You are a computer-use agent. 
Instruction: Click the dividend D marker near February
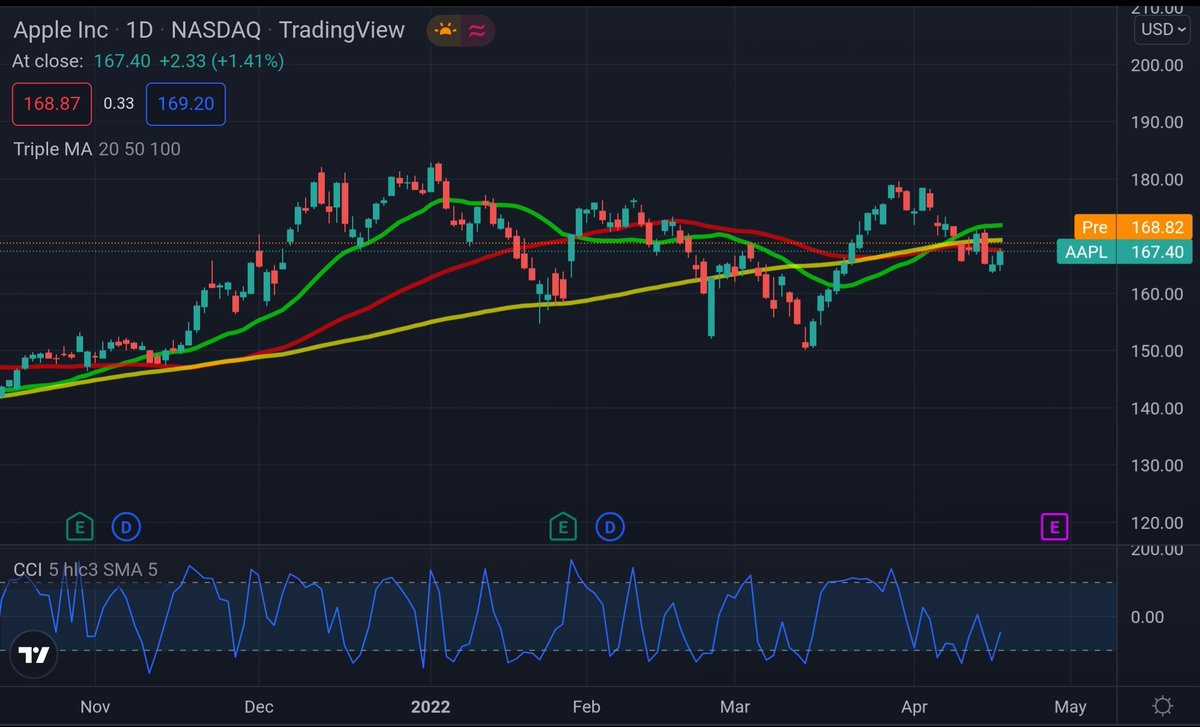609,525
